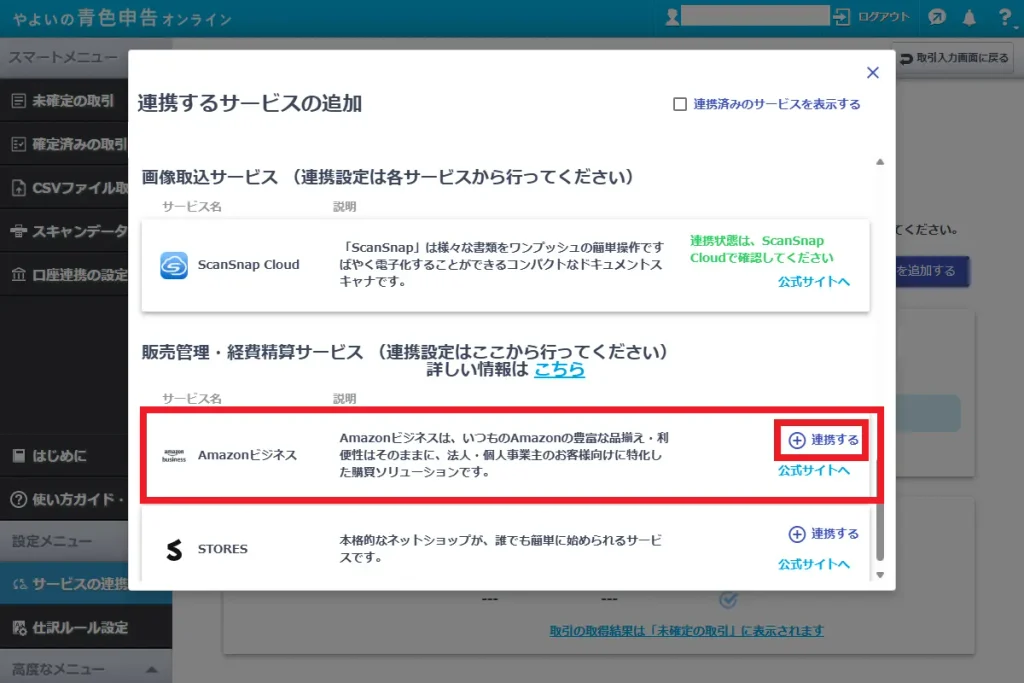Screen dimensions: 1024x683
Task: Click the ScanSnap Cloud icon
Action: coord(174,265)
